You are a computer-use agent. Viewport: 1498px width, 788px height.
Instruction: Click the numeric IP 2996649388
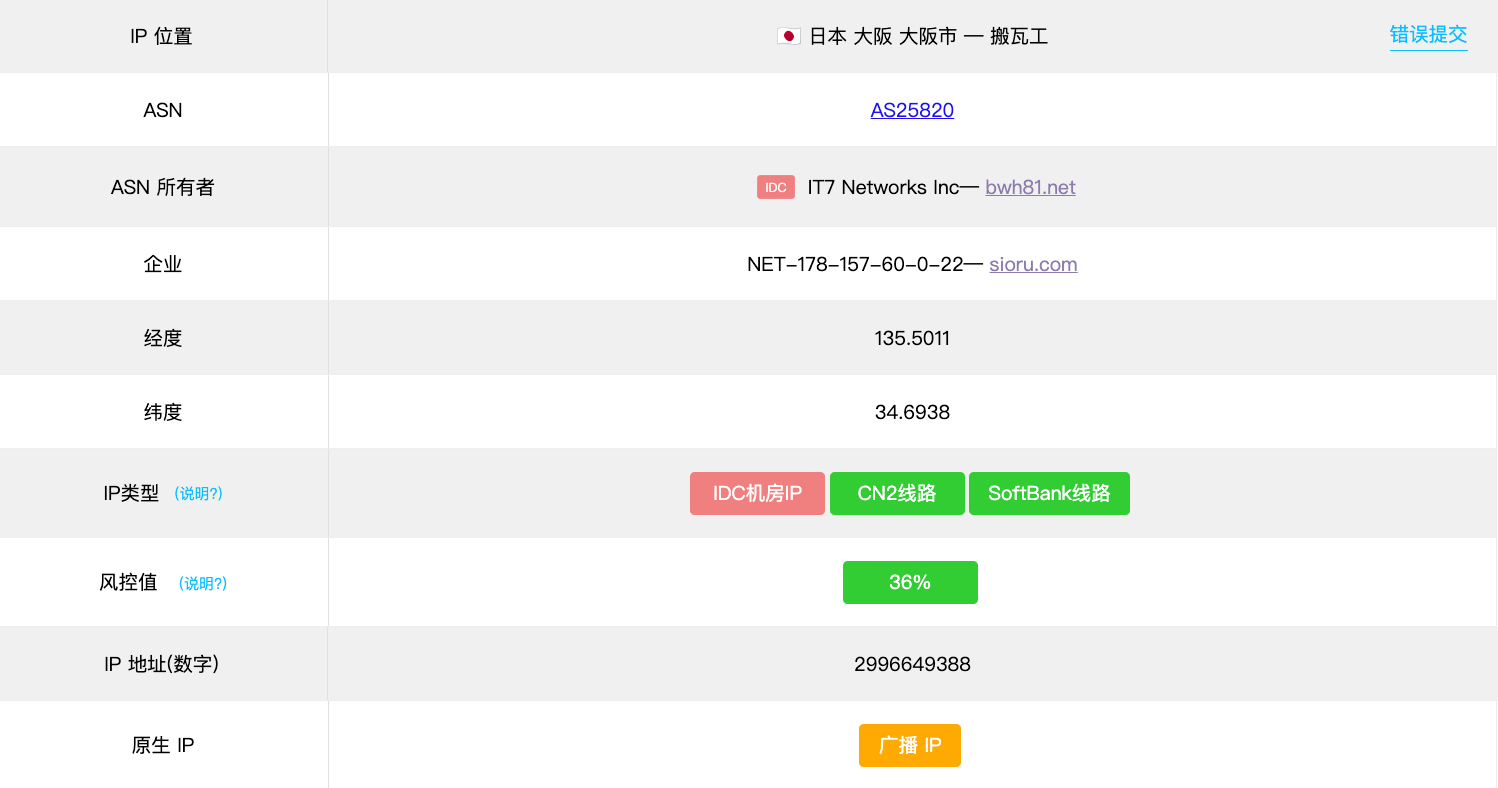(x=912, y=664)
